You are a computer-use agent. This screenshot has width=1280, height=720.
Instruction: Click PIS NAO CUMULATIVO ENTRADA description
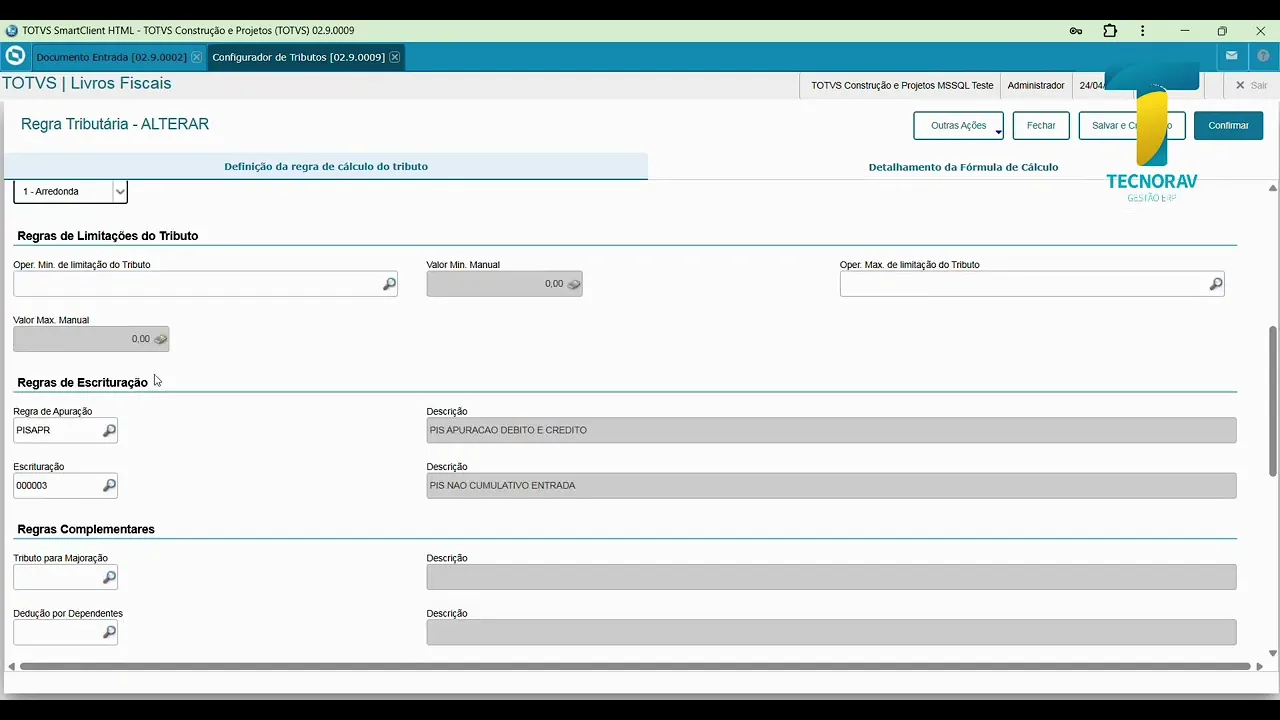point(831,485)
